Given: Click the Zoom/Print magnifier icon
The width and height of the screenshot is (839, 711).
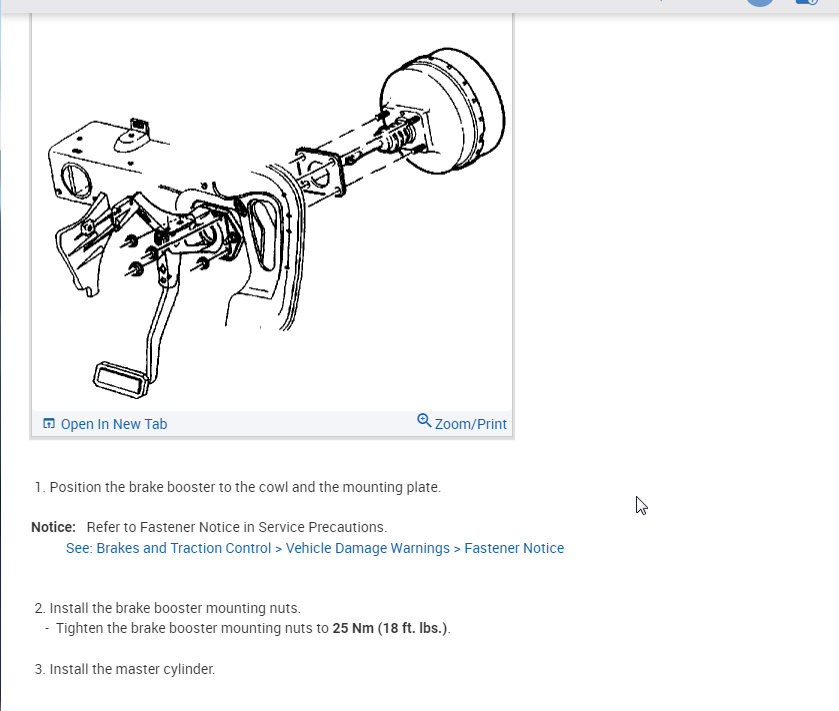Looking at the screenshot, I should (424, 421).
